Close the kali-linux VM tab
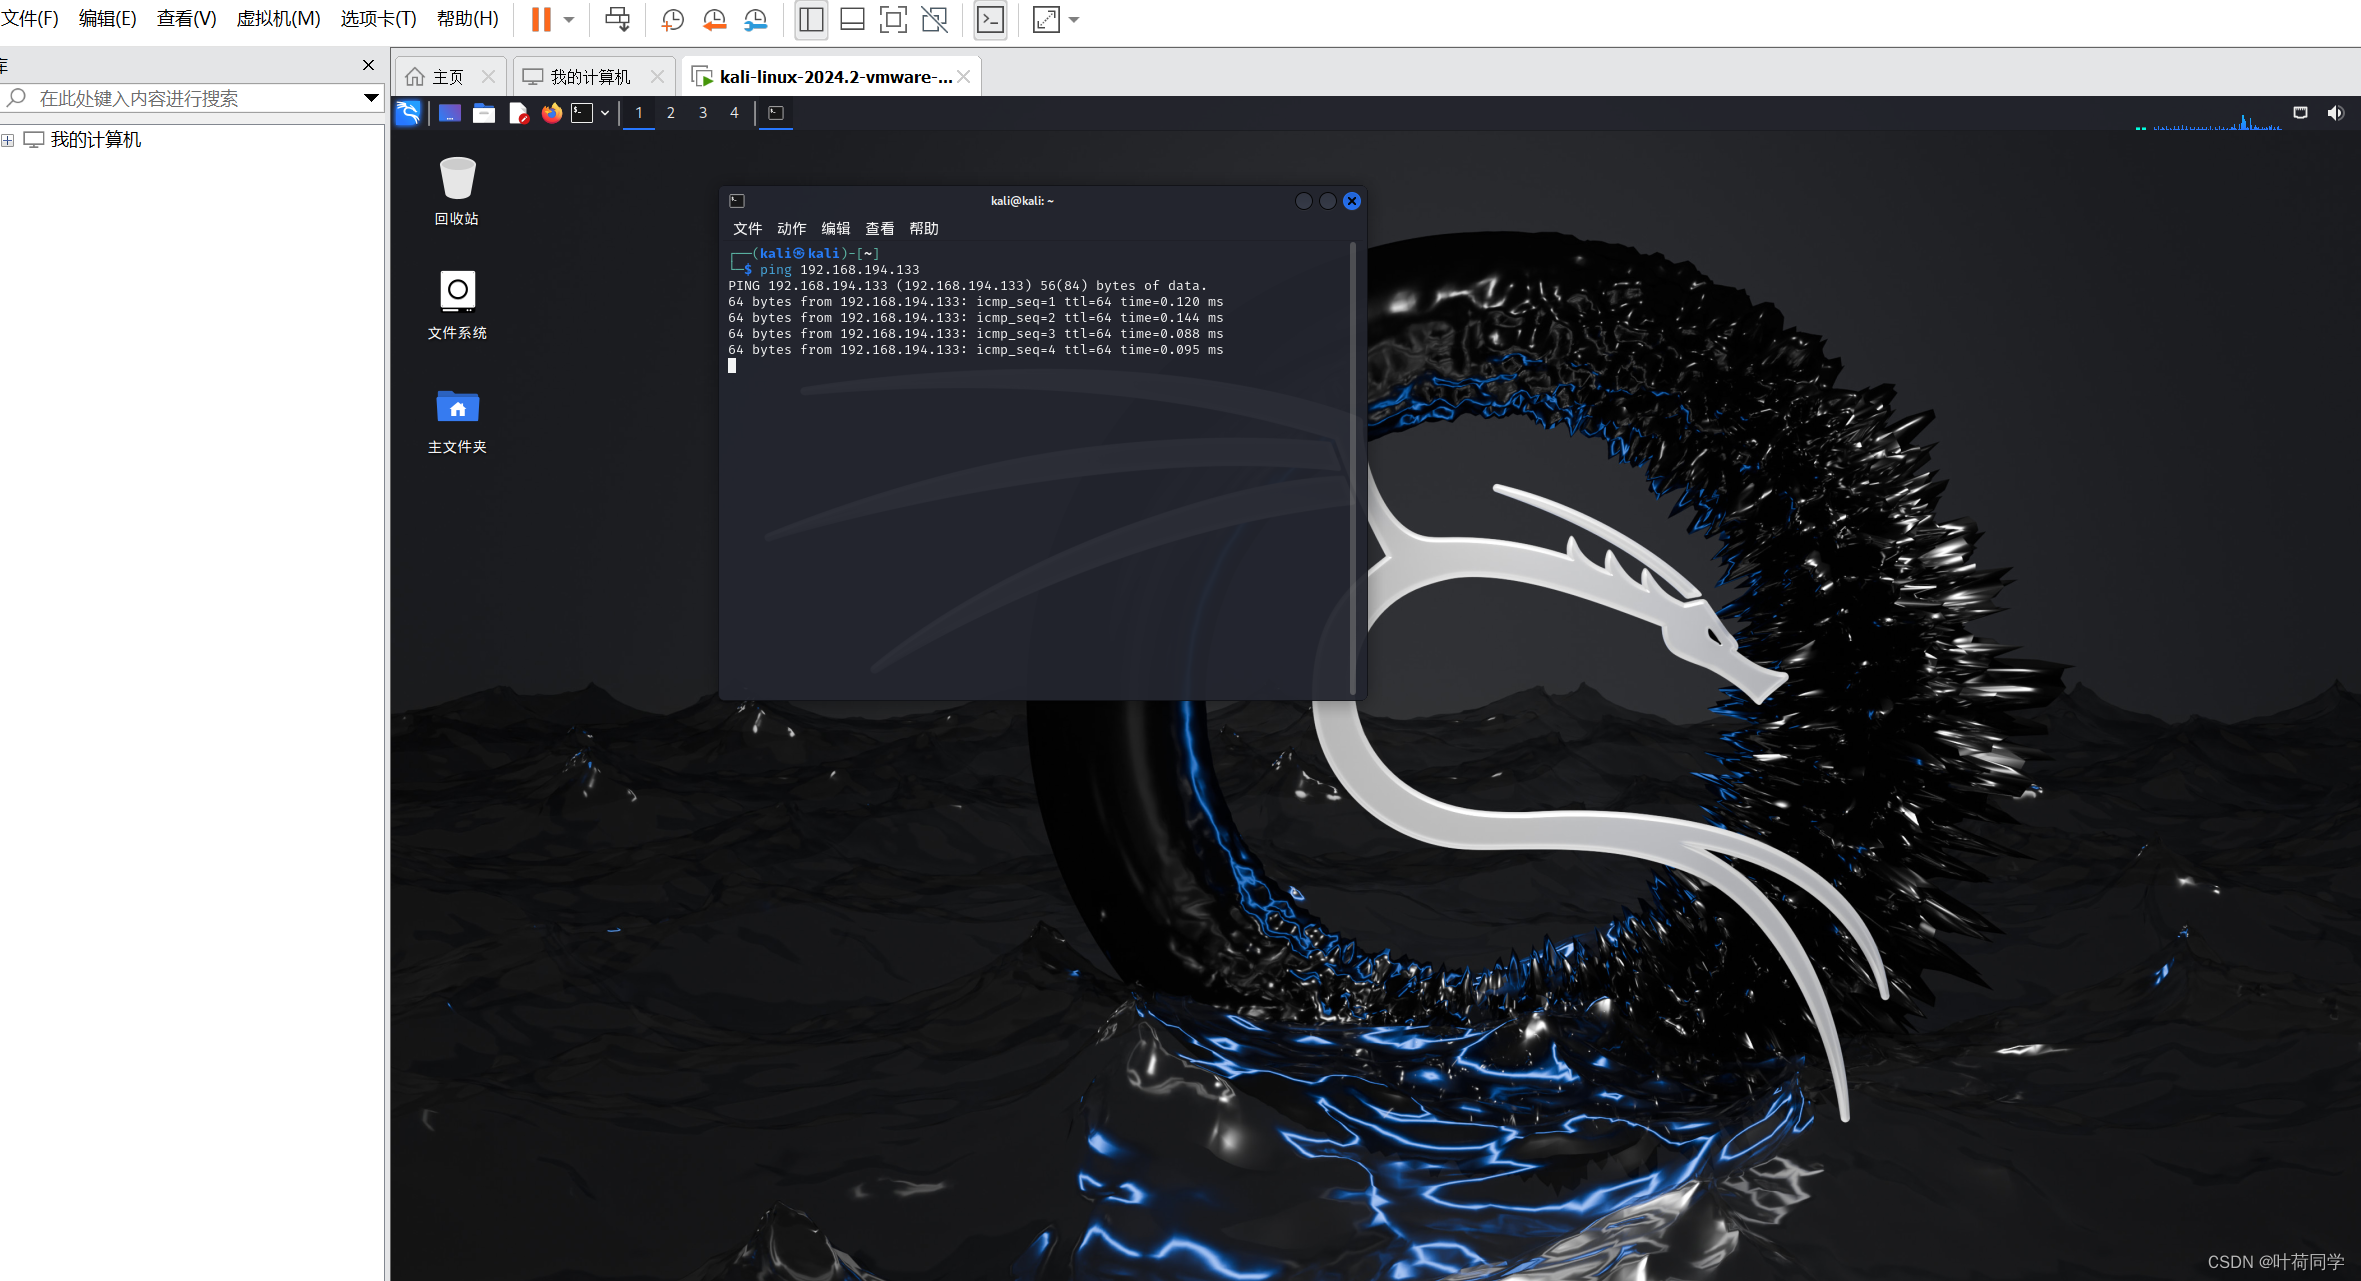The height and width of the screenshot is (1281, 2361). coord(963,77)
